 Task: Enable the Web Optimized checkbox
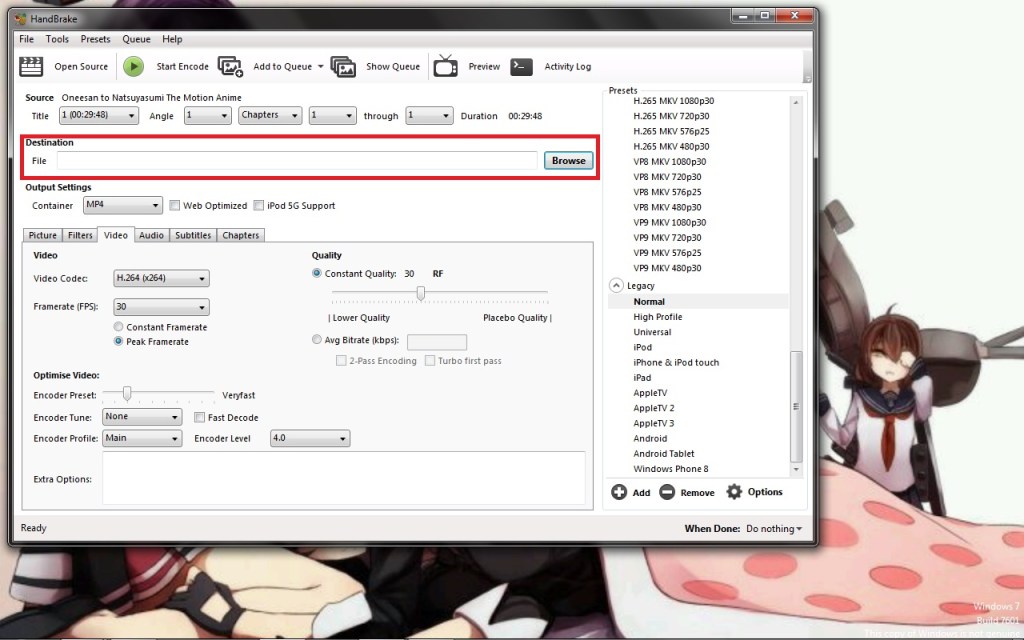pos(175,206)
